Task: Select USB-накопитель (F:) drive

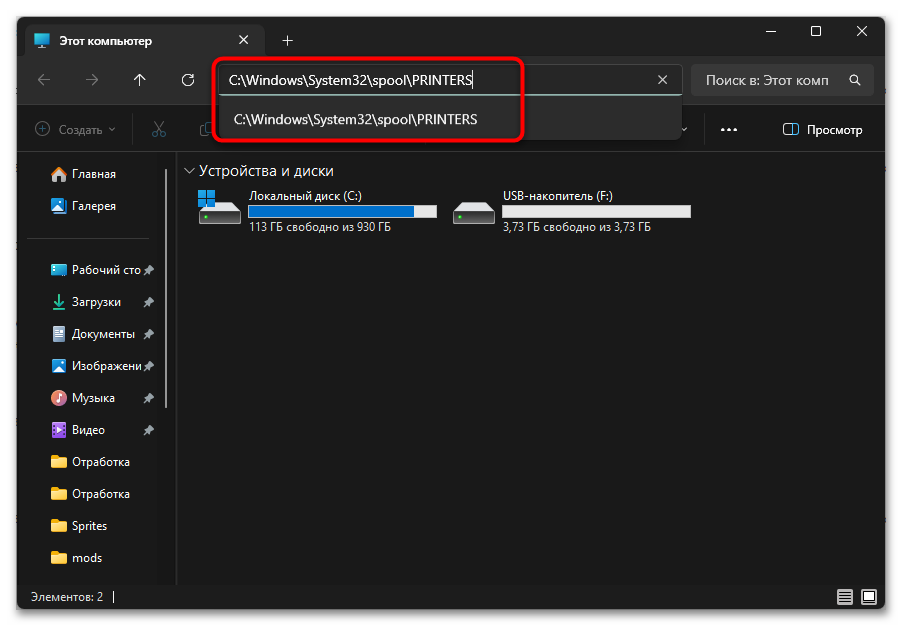Action: 571,211
